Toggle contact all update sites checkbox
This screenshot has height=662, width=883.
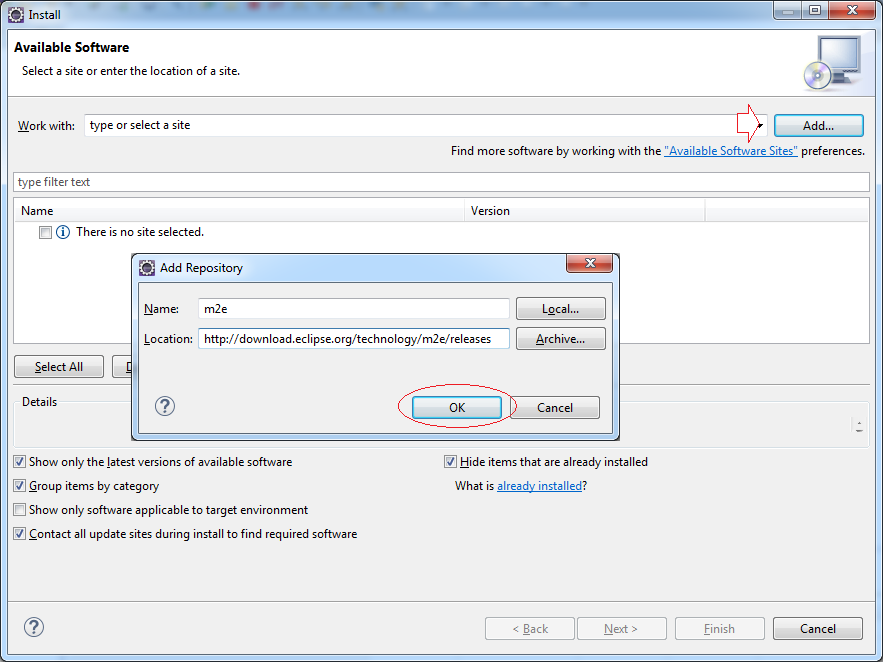[20, 534]
